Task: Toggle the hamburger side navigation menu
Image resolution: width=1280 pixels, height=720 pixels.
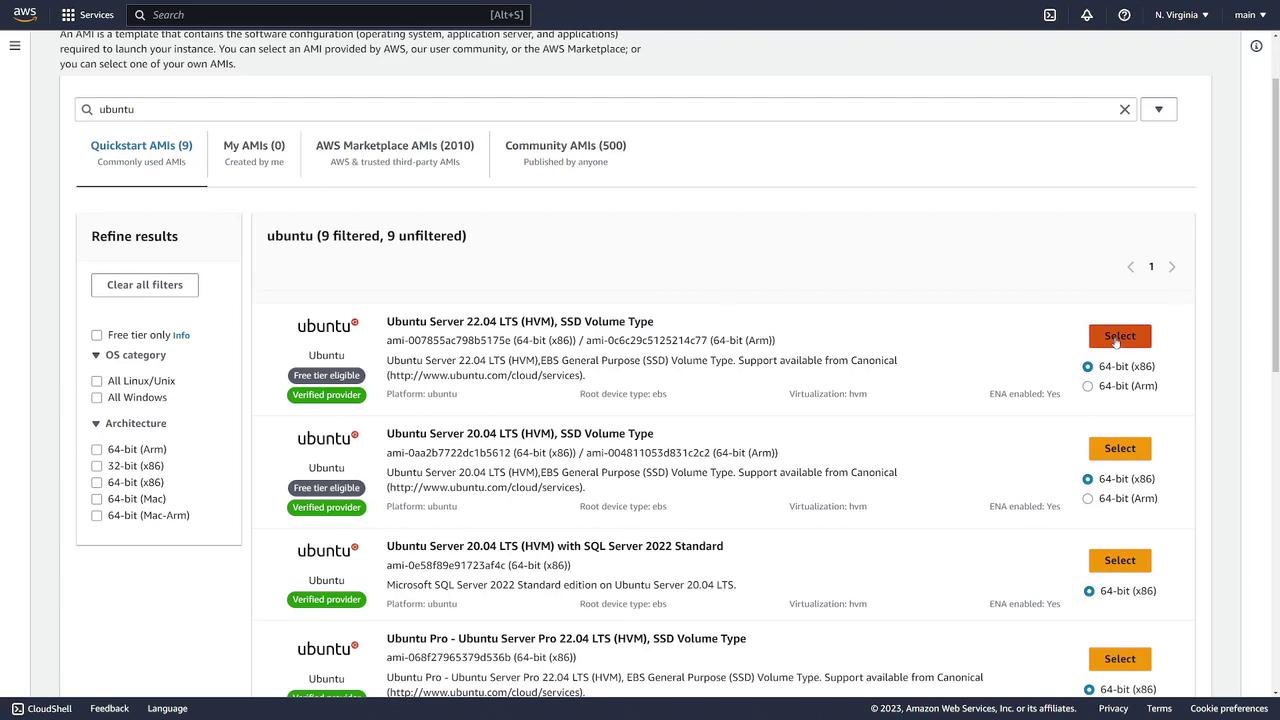Action: [x=15, y=45]
